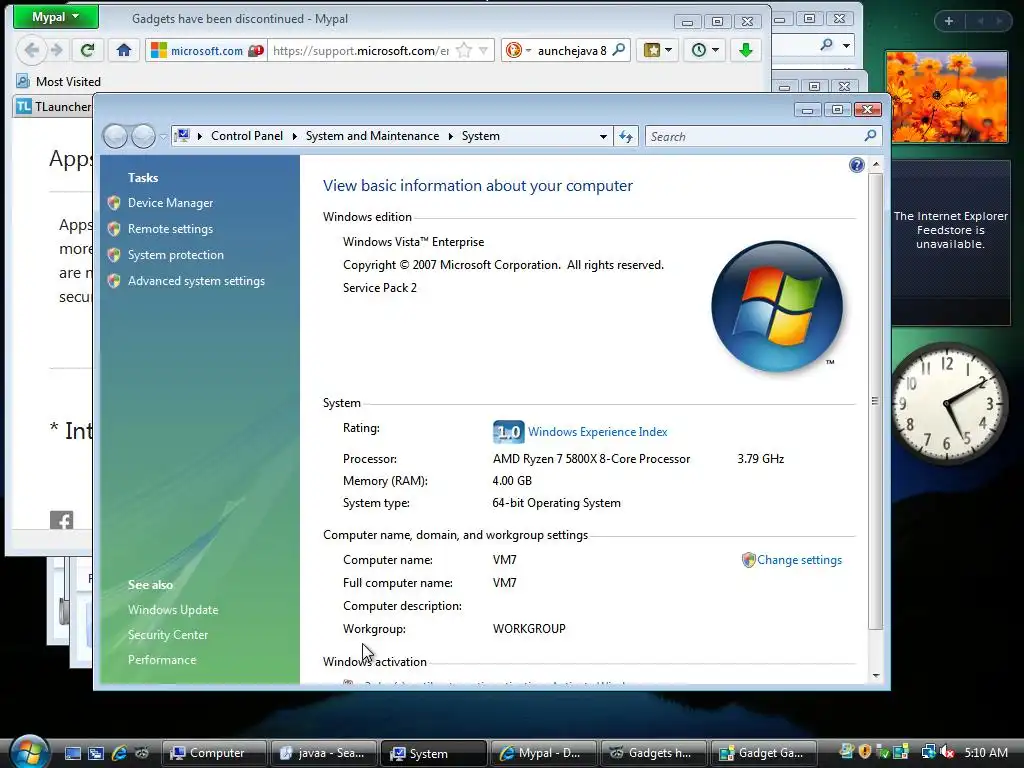
Task: Click the add gadget plus button on sidebar
Action: pos(949,21)
